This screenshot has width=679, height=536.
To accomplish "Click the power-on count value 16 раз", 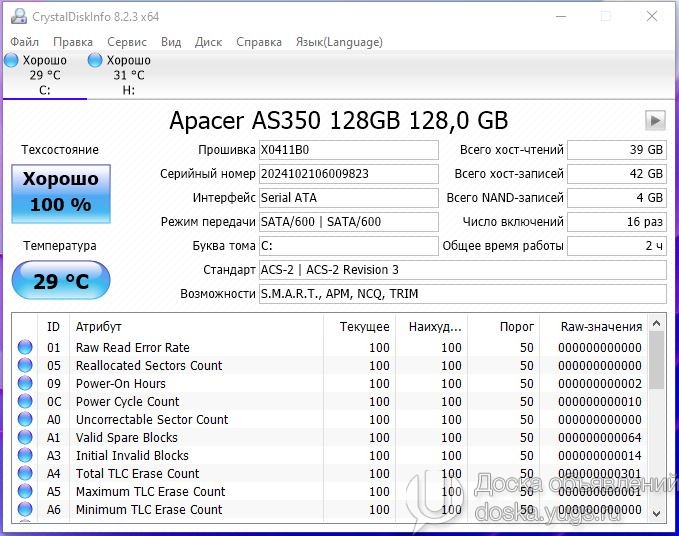I will (617, 222).
